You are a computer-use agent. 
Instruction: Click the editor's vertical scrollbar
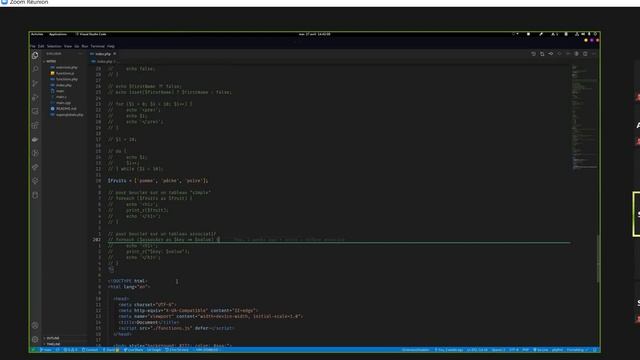tap(598, 258)
